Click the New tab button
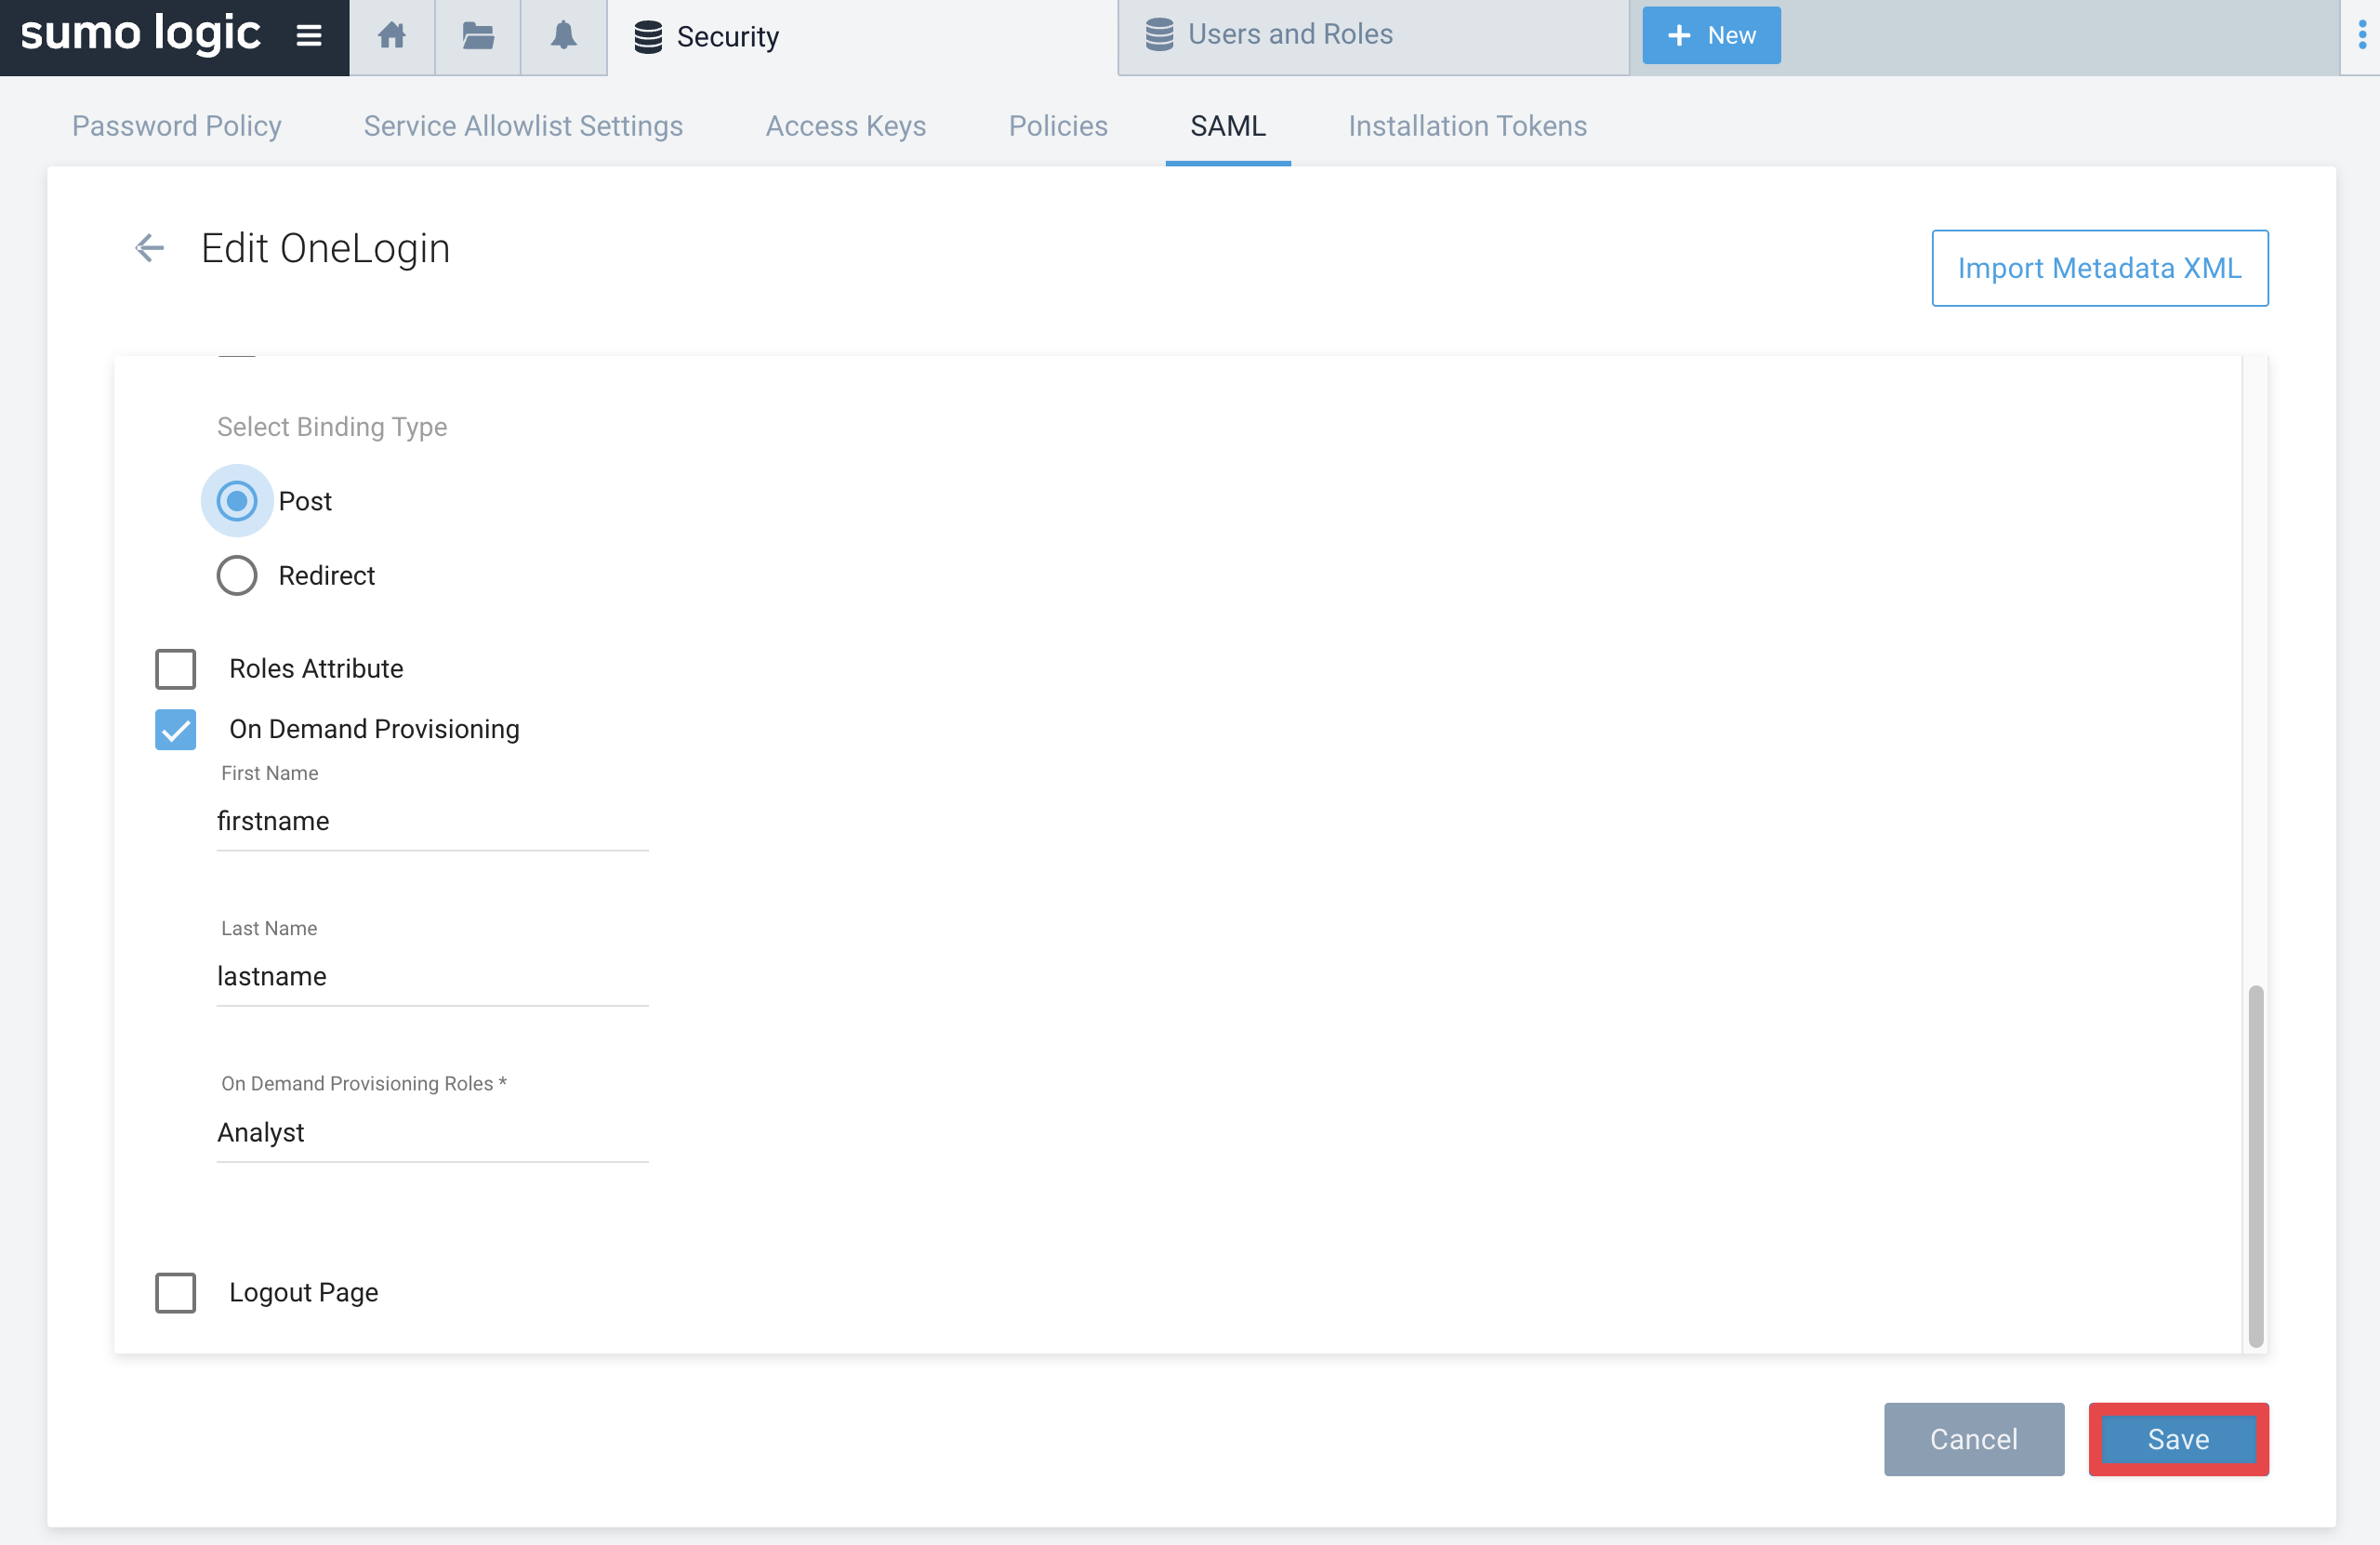The width and height of the screenshot is (2380, 1545). tap(1711, 36)
